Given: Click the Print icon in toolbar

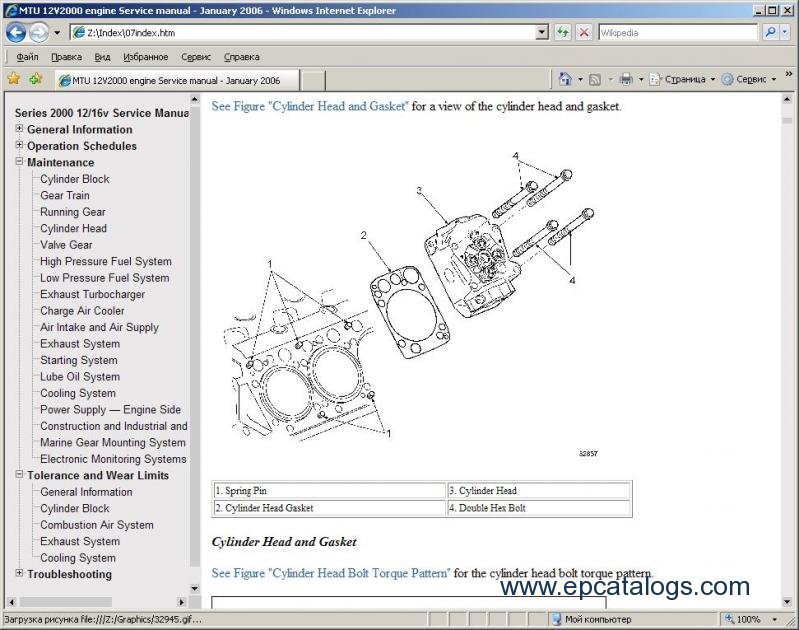Looking at the screenshot, I should pyautogui.click(x=626, y=79).
